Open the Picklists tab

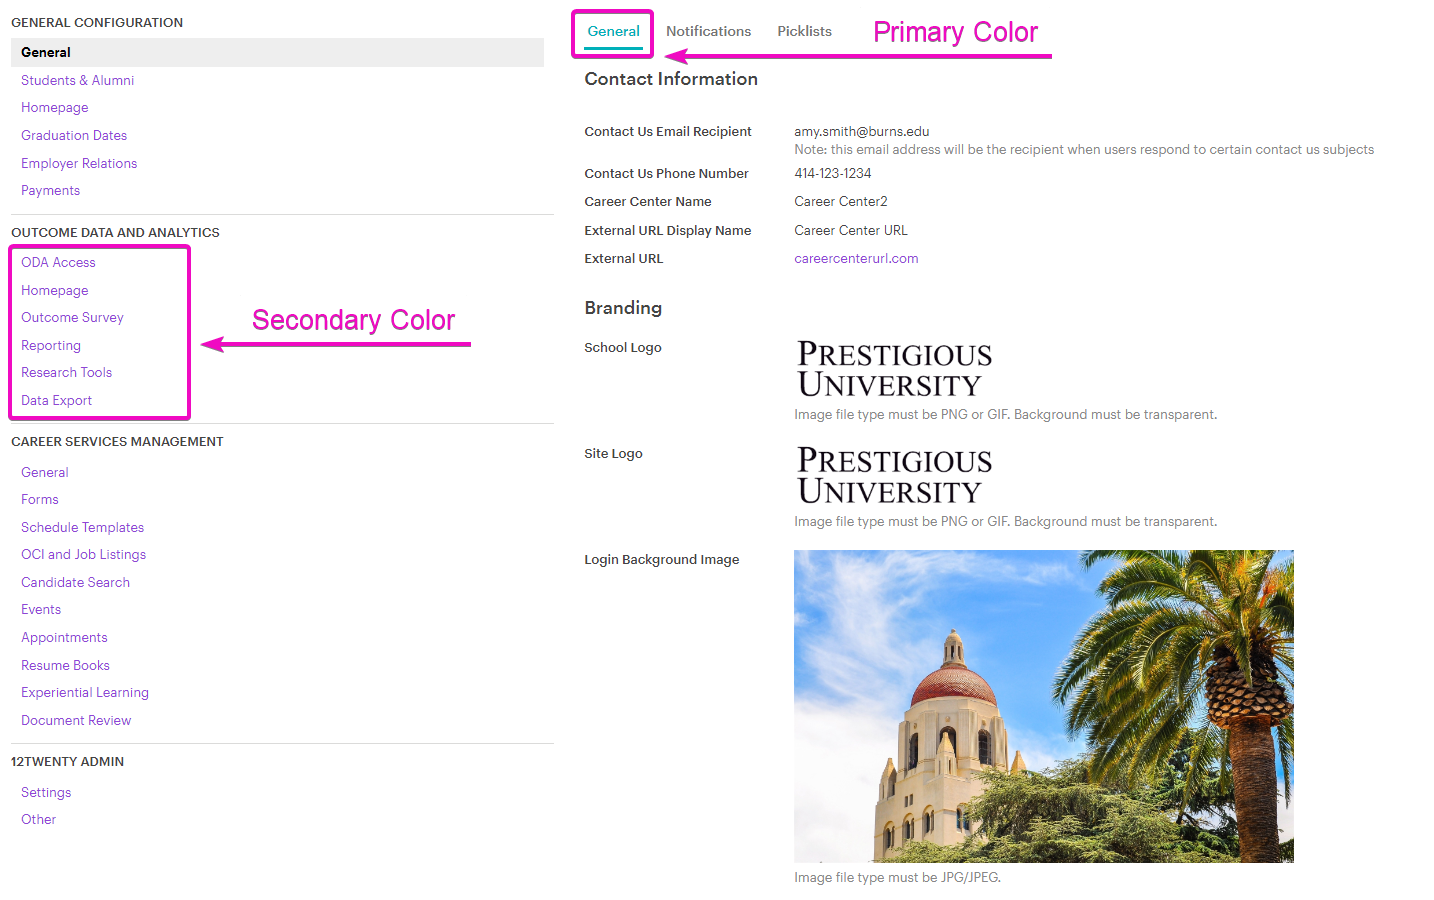pyautogui.click(x=804, y=32)
